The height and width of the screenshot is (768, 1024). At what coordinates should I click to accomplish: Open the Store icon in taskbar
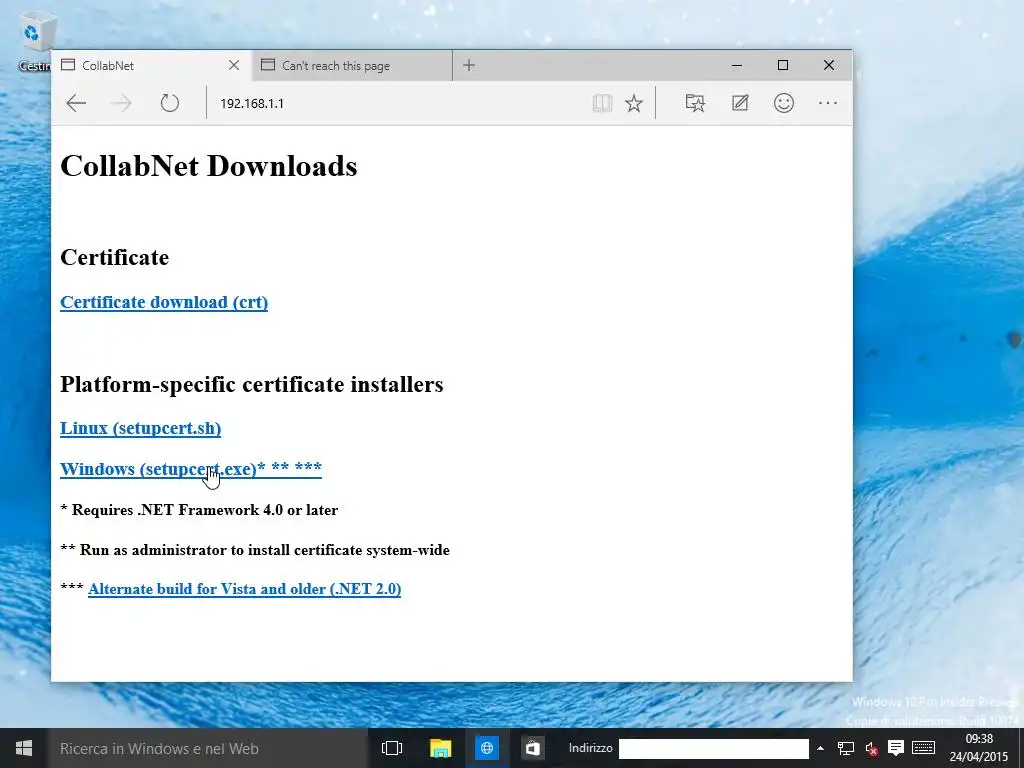[533, 748]
